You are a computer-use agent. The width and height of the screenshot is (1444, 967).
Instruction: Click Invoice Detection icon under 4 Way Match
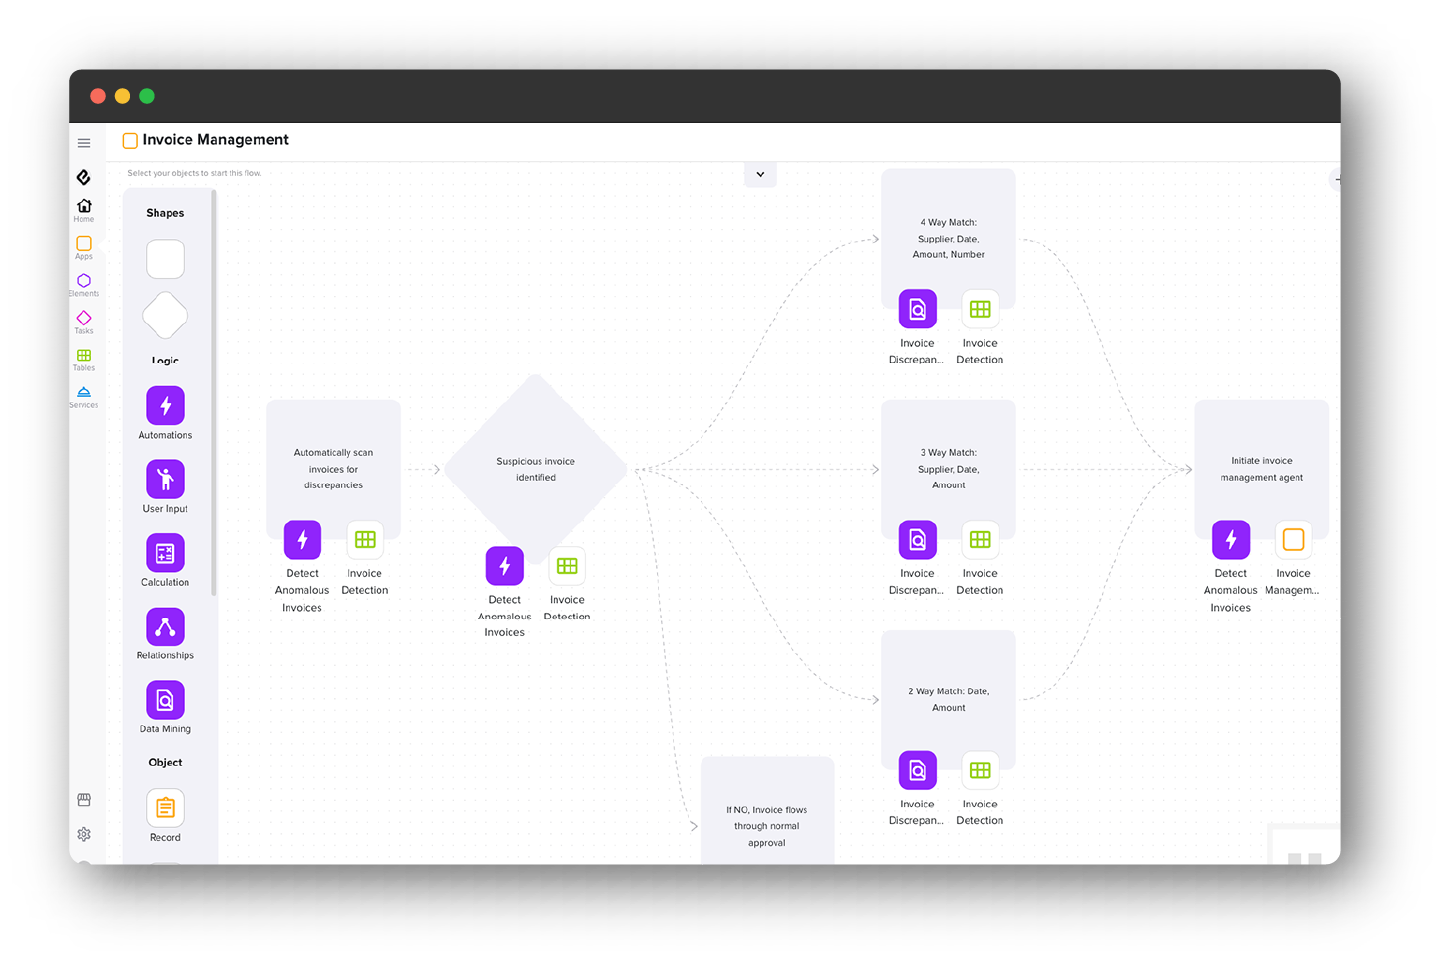point(980,309)
